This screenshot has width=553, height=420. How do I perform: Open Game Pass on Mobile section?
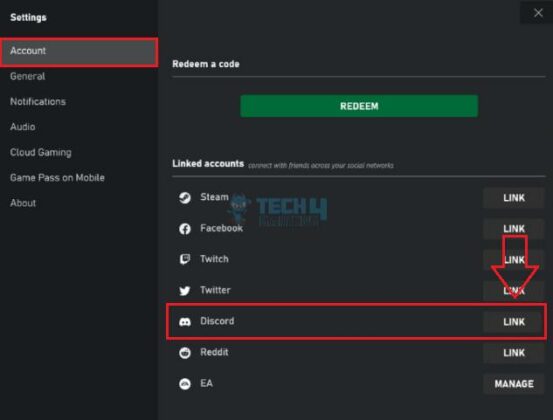(x=57, y=178)
